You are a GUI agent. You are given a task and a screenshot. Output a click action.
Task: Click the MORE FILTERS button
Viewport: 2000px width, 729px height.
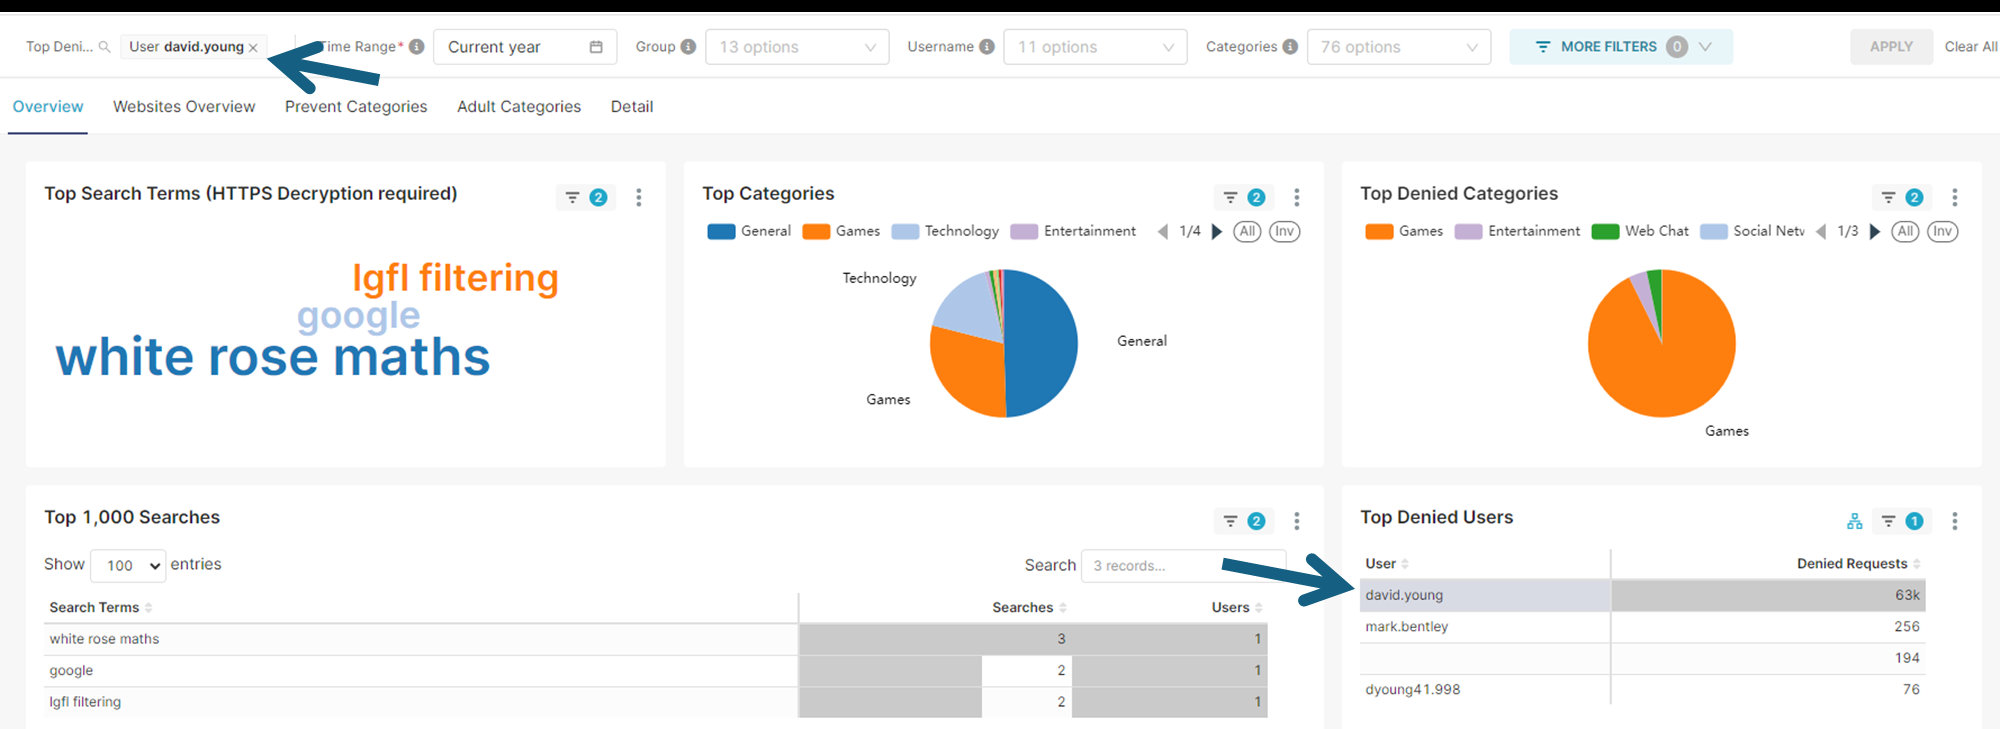(1620, 47)
